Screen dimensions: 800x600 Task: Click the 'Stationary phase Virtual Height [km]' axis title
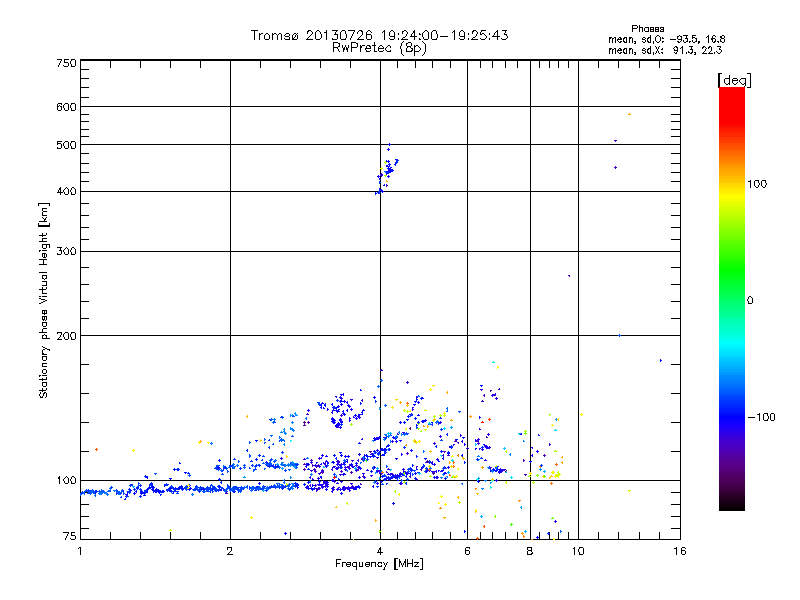coord(44,300)
